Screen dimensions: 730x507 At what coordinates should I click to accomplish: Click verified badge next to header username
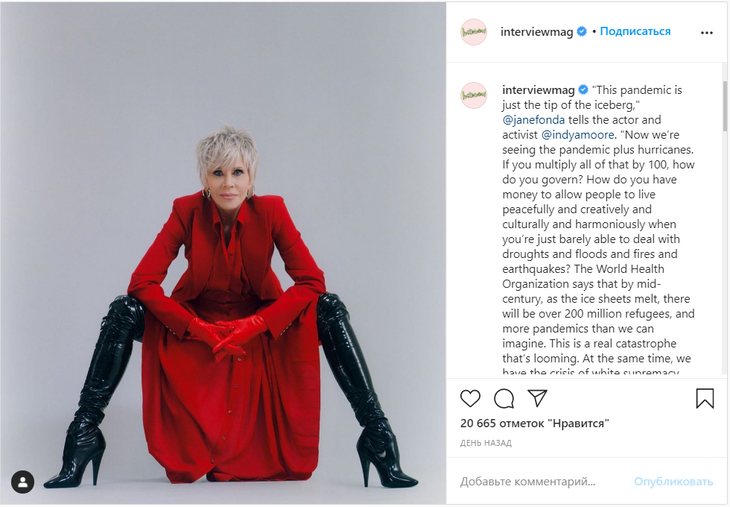[x=582, y=31]
